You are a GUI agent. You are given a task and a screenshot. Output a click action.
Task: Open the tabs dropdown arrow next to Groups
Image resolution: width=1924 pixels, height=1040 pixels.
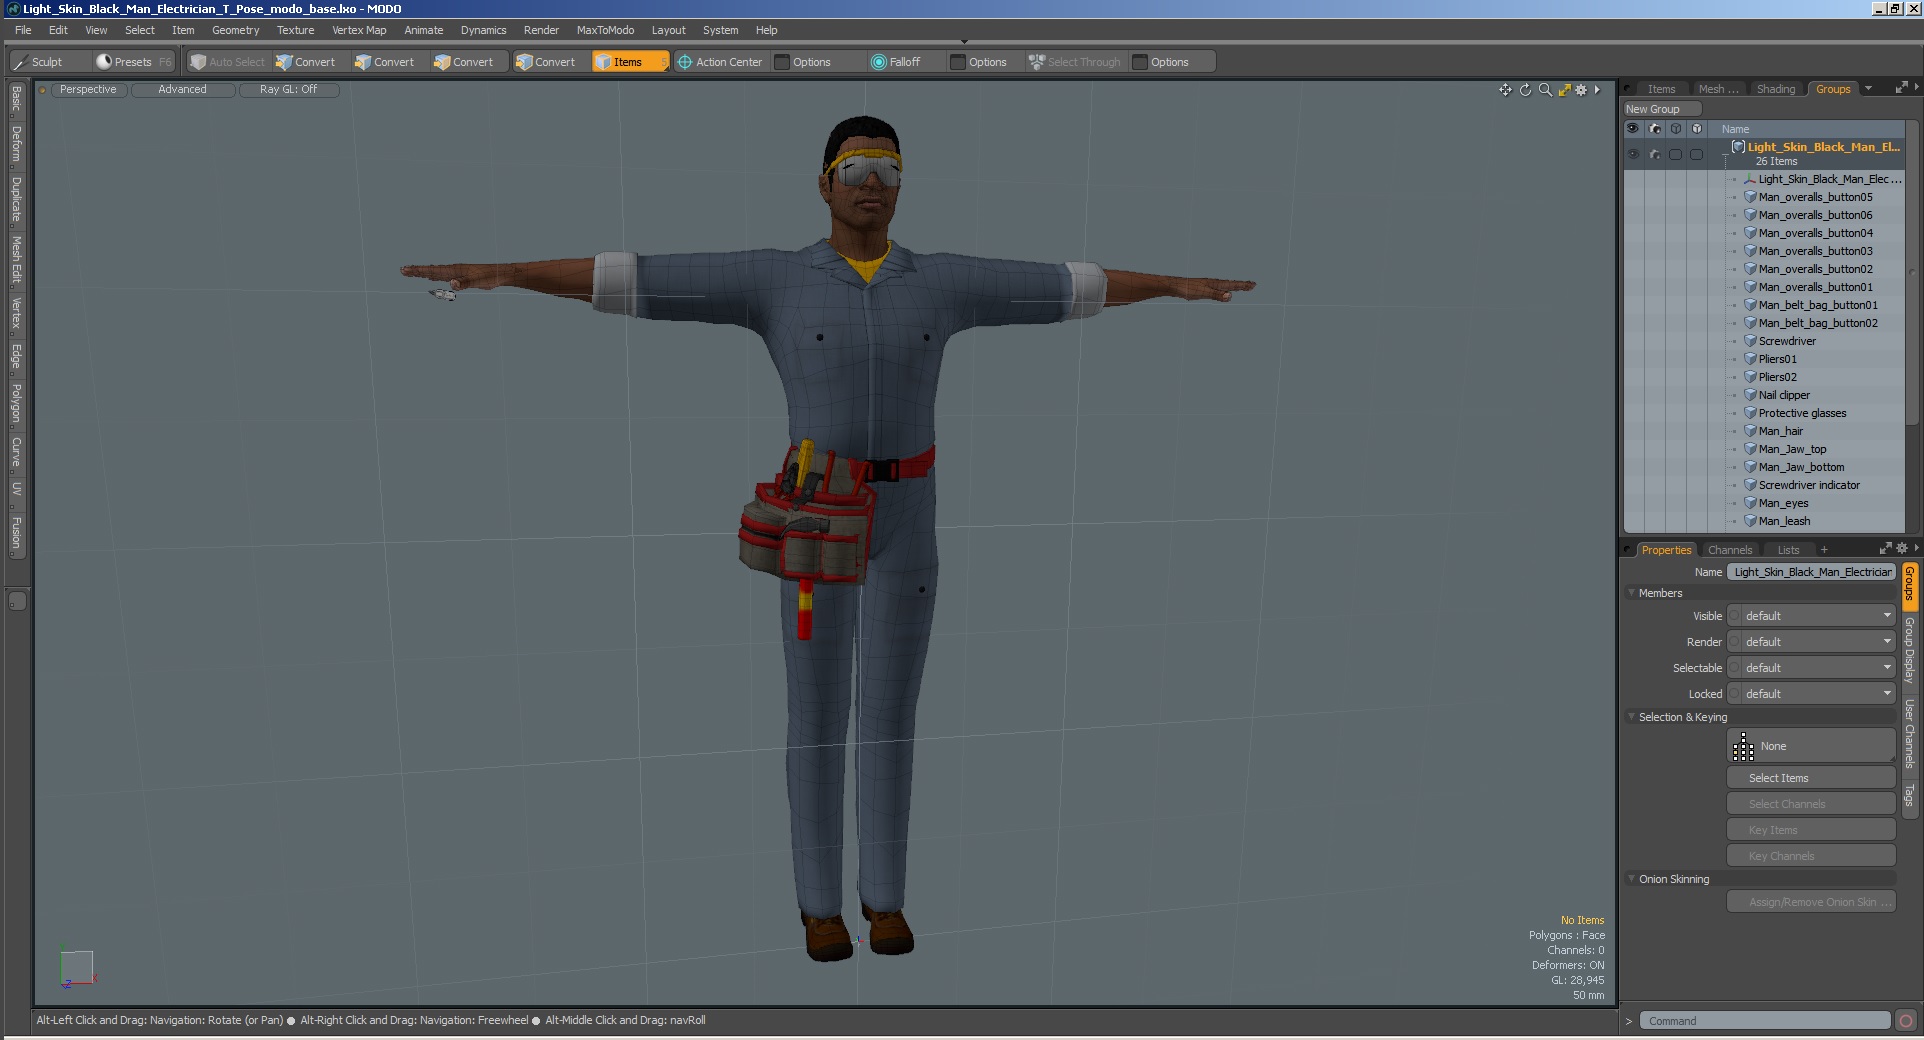click(x=1868, y=88)
